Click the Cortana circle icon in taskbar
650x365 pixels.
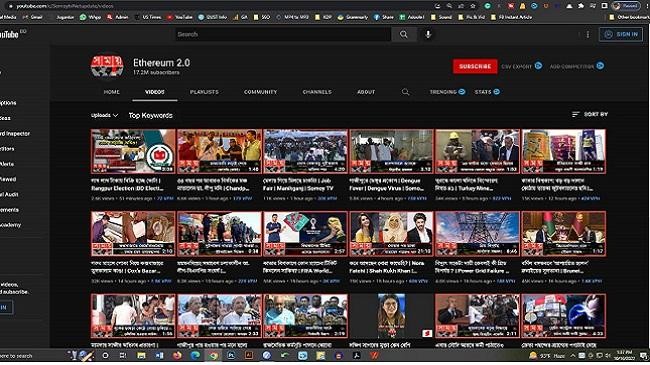coord(105,355)
